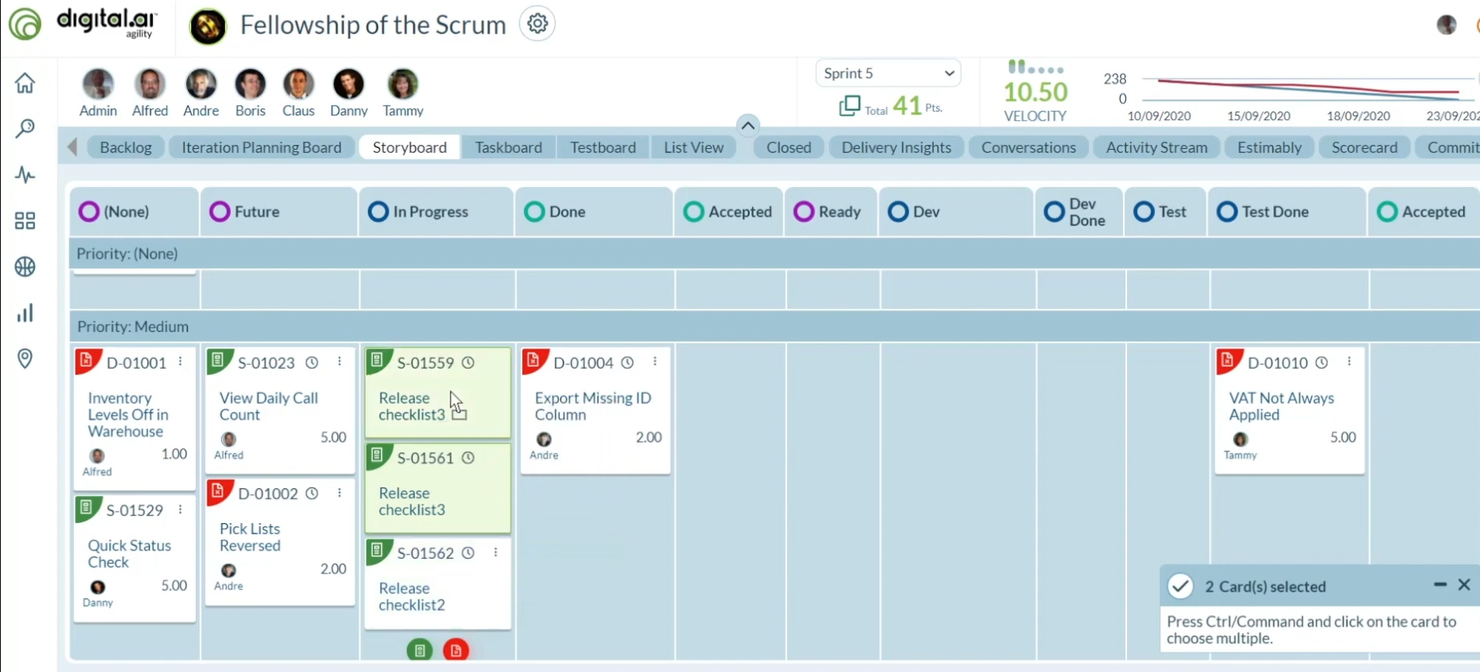Viewport: 1480px width, 672px height.
Task: Switch to the Backlog tab
Action: click(126, 147)
